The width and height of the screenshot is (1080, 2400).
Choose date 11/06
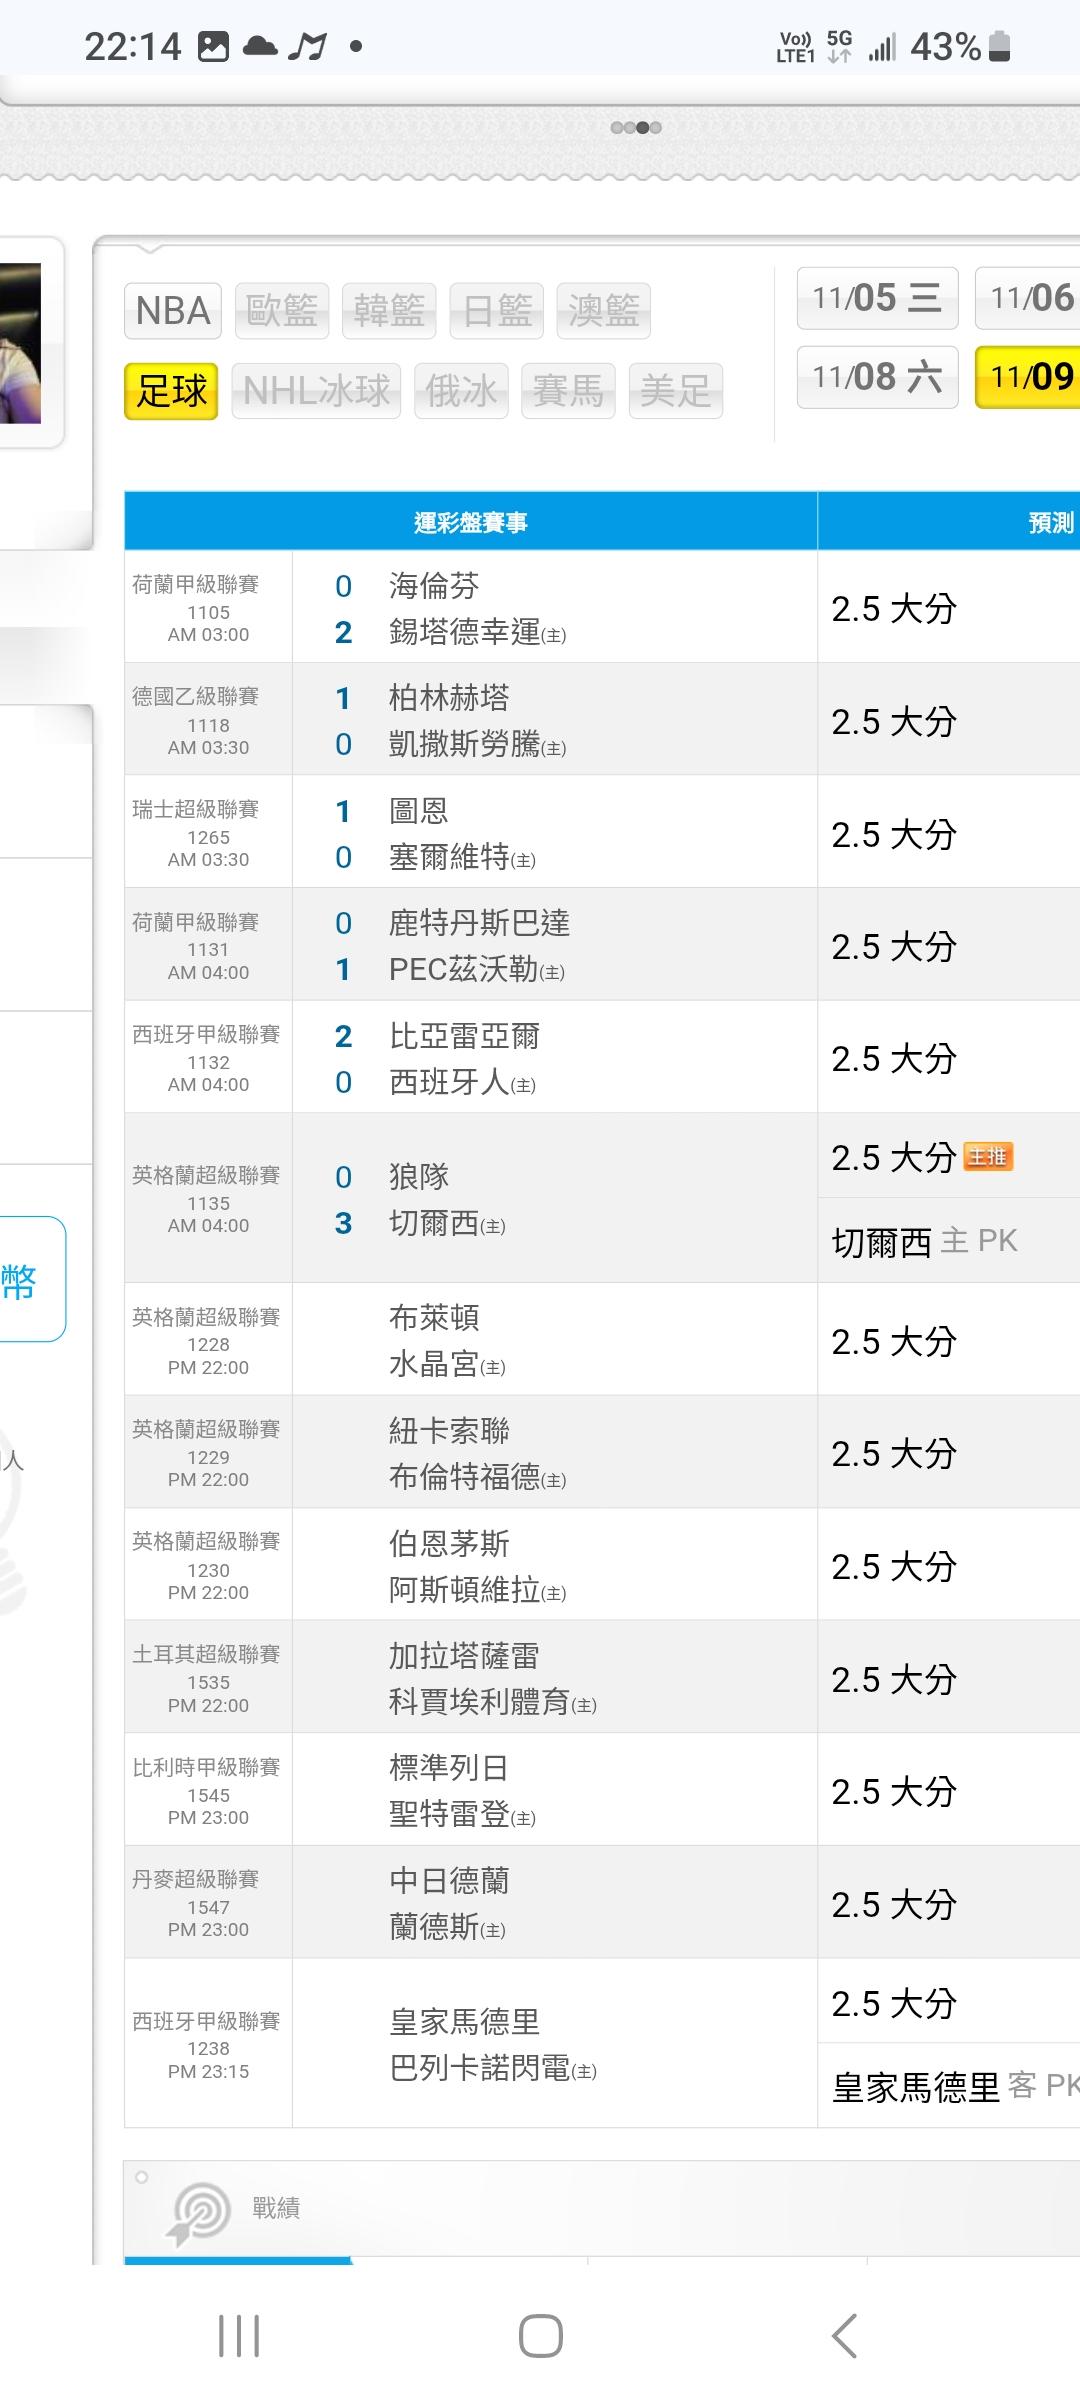(x=1028, y=298)
